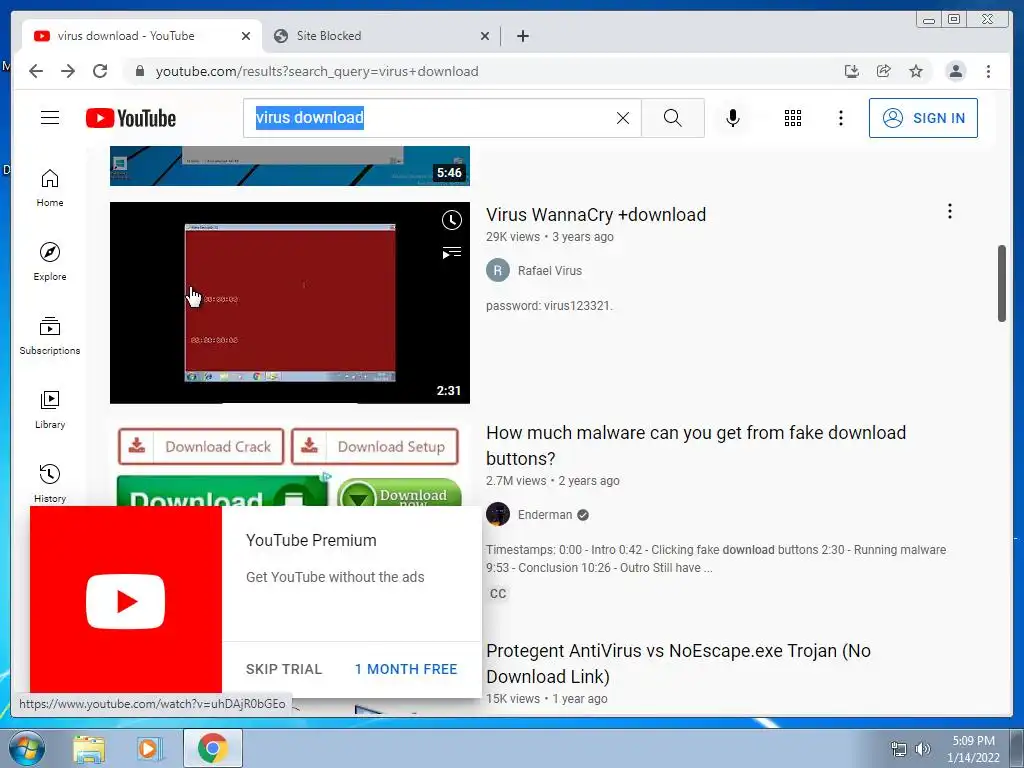
Task: Go back in Chrome
Action: [x=36, y=71]
